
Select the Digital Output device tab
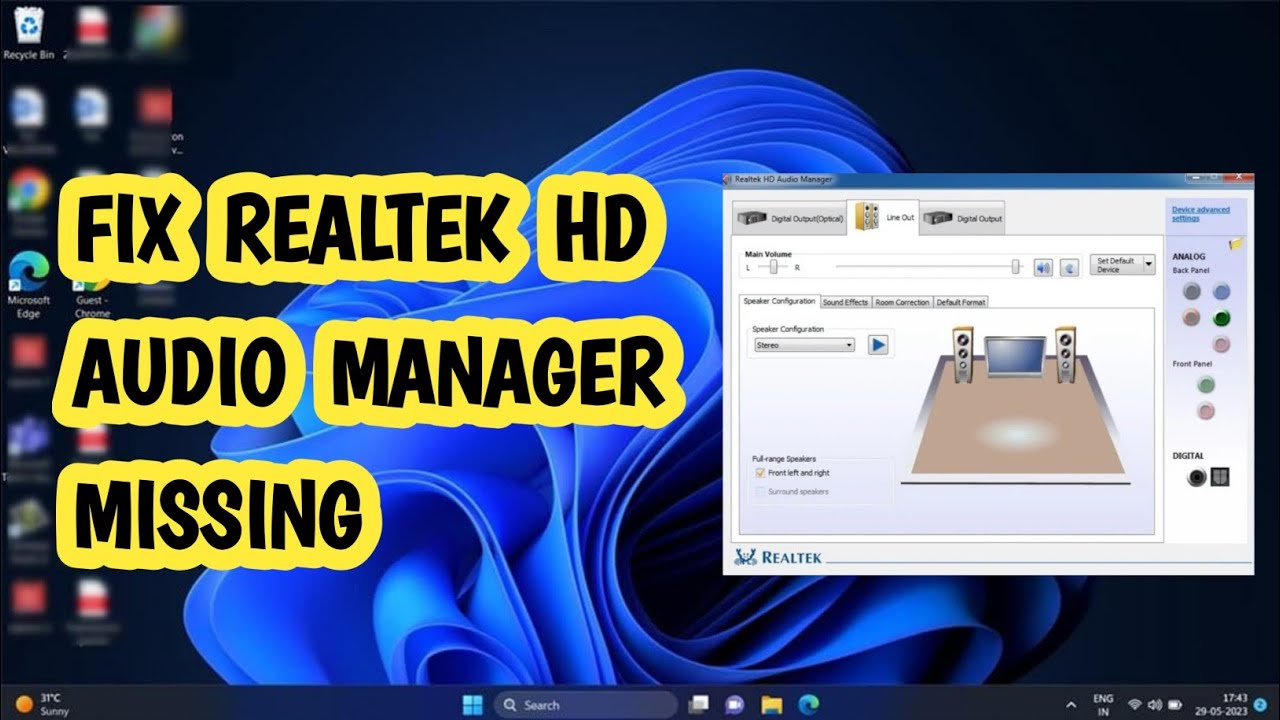click(962, 218)
